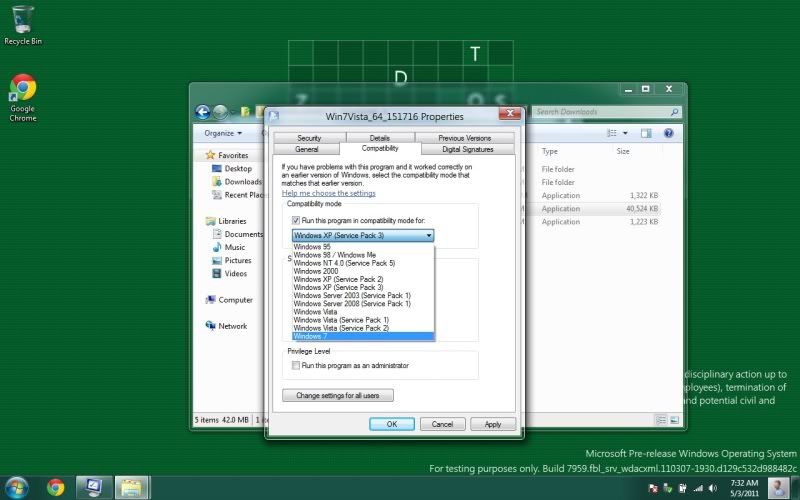This screenshot has width=800, height=500.
Task: Go forward in the Explorer window
Action: [220, 112]
